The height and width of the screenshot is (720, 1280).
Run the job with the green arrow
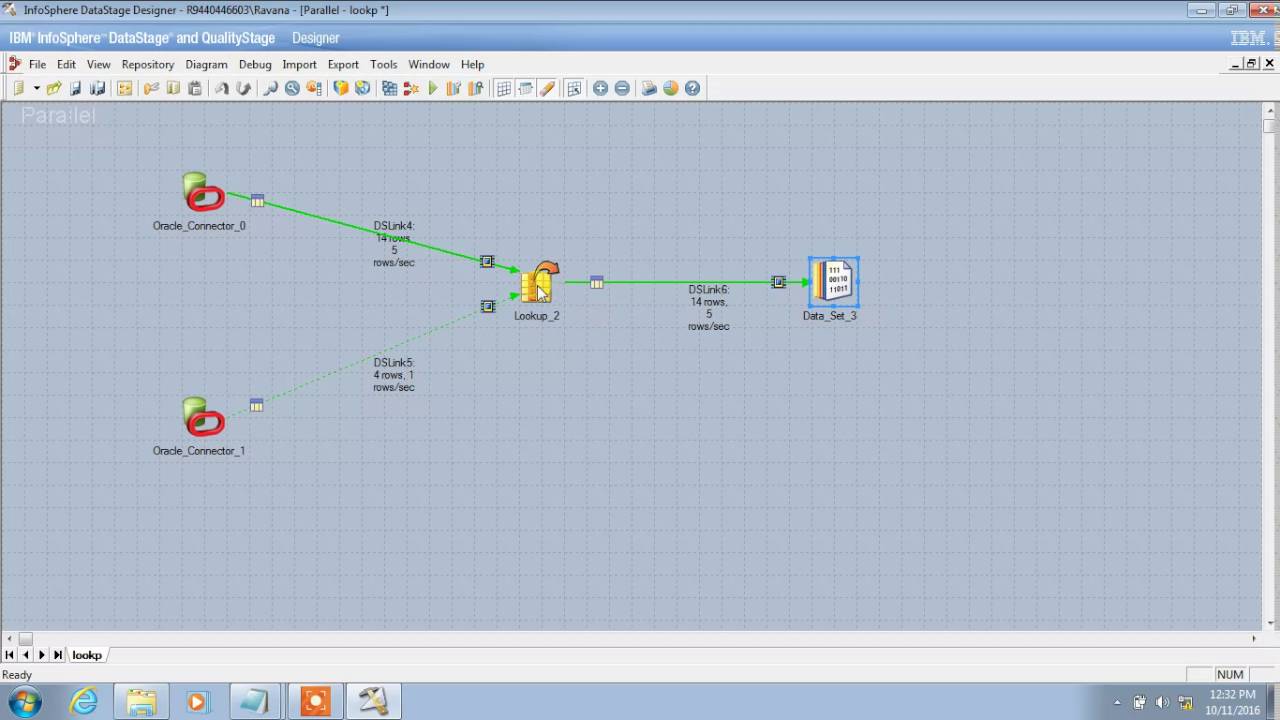tap(433, 88)
